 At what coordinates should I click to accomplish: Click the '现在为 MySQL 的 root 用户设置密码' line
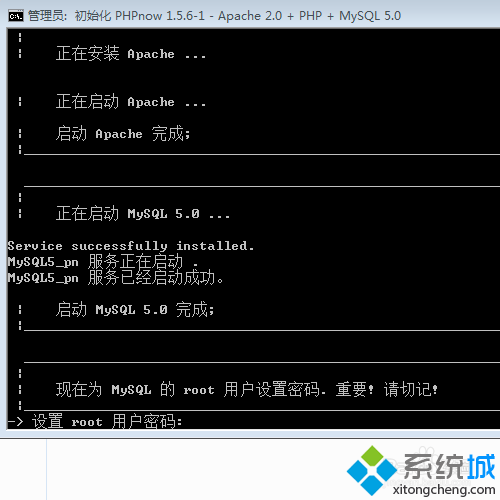coord(191,389)
